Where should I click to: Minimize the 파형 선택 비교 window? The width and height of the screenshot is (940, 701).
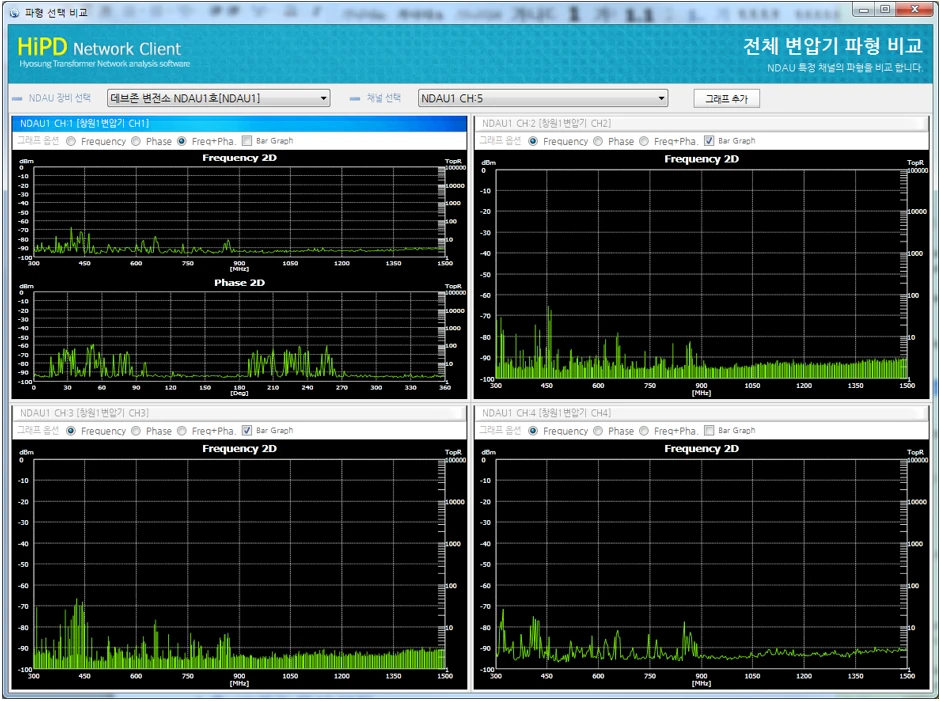coord(864,10)
